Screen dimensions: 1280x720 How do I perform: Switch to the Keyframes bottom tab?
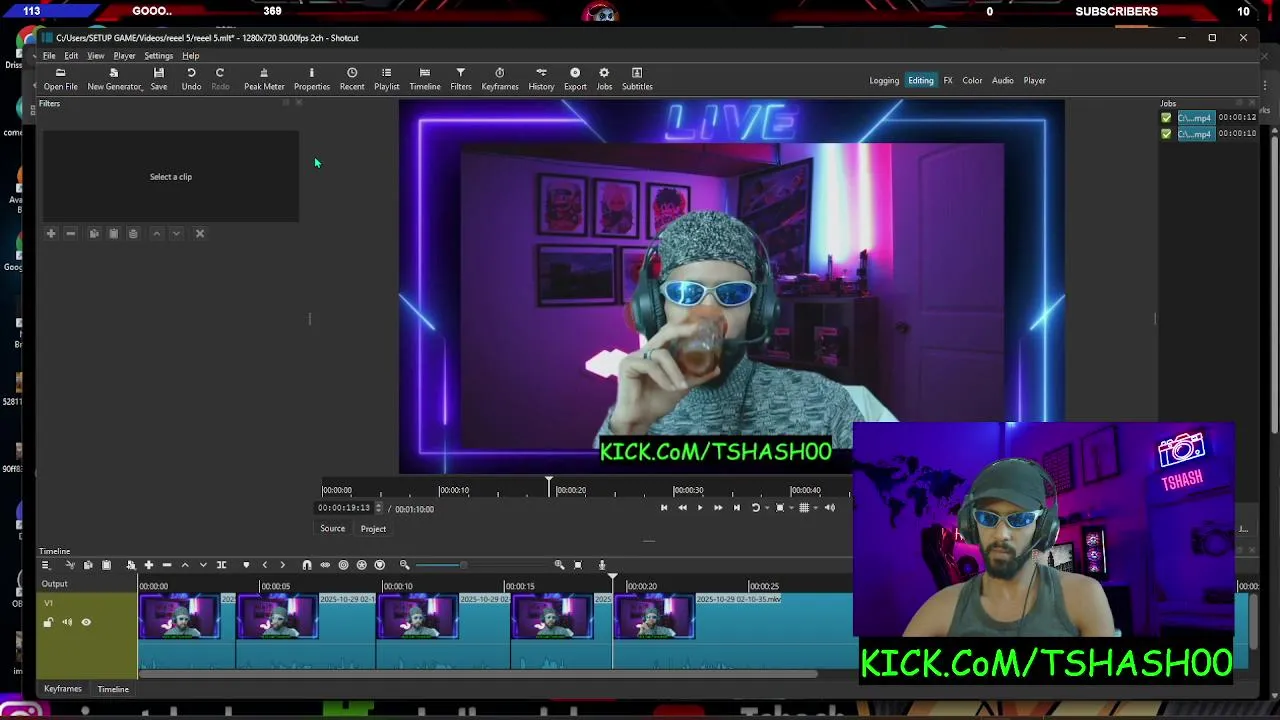(62, 689)
